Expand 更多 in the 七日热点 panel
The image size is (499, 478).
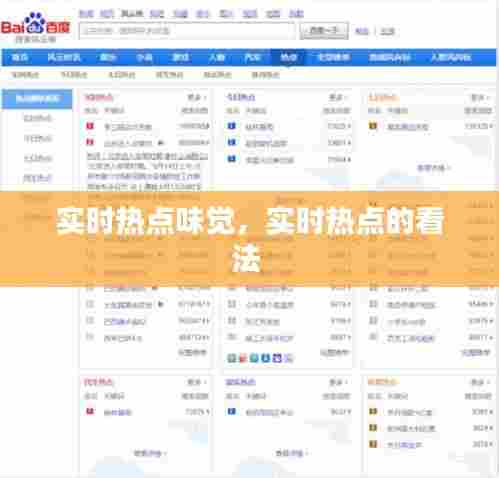pos(481,98)
